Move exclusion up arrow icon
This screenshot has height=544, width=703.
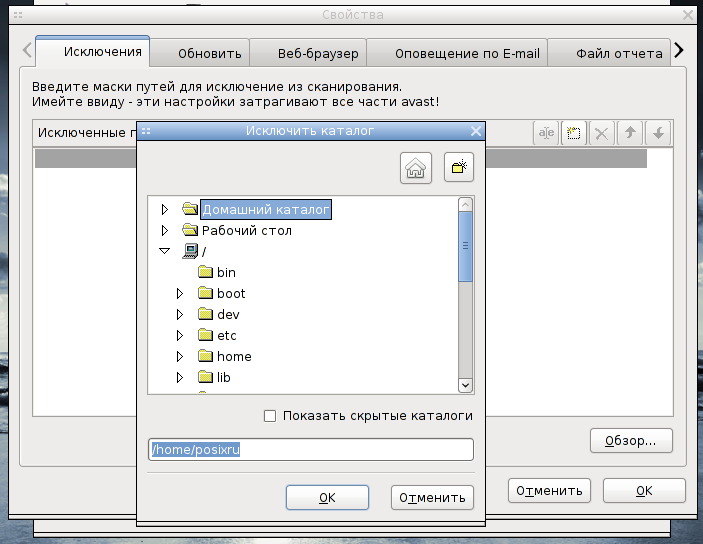click(x=630, y=133)
